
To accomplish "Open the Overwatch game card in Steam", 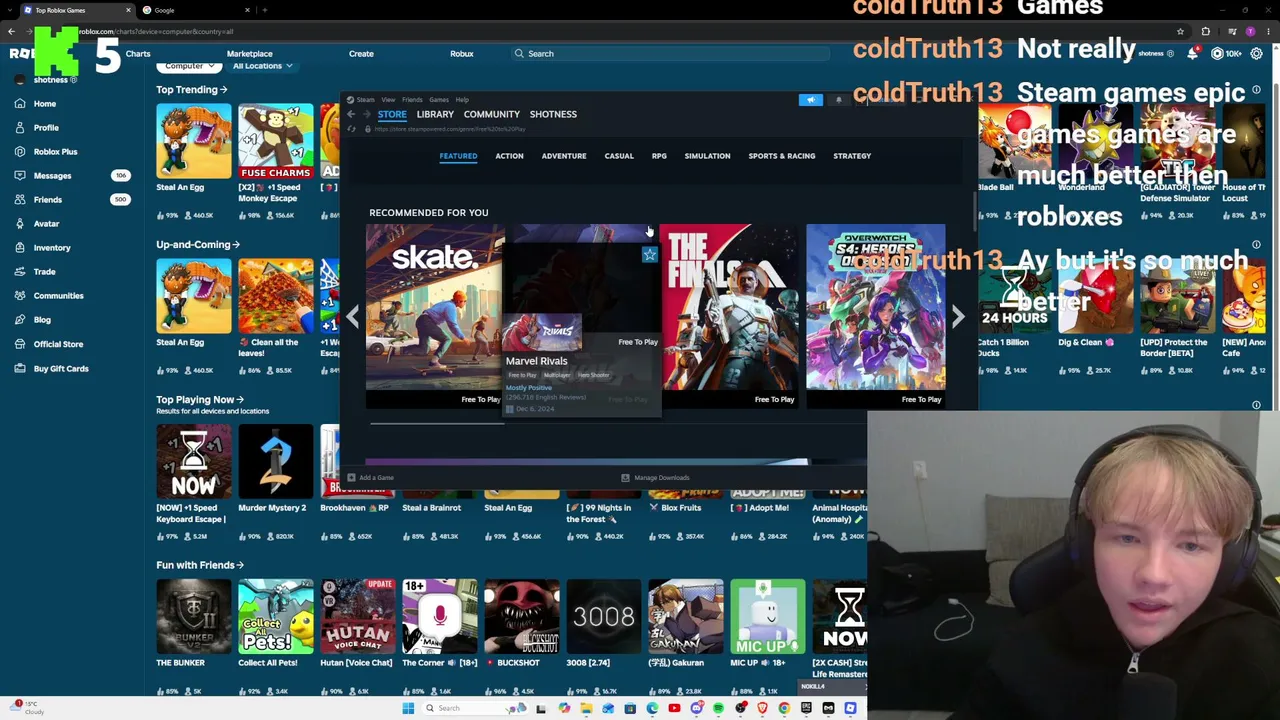I will [876, 316].
